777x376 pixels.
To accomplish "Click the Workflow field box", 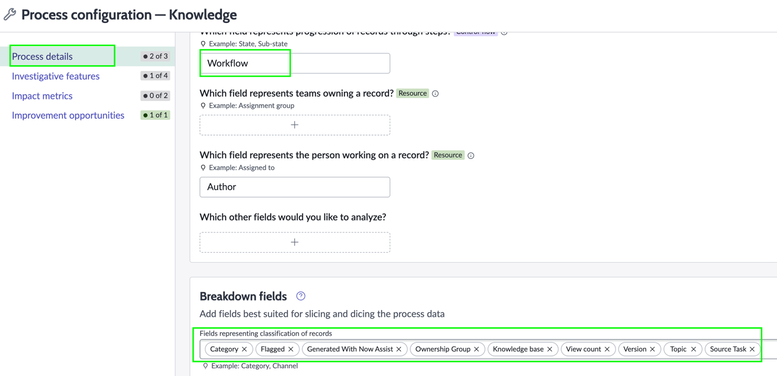I will (295, 63).
